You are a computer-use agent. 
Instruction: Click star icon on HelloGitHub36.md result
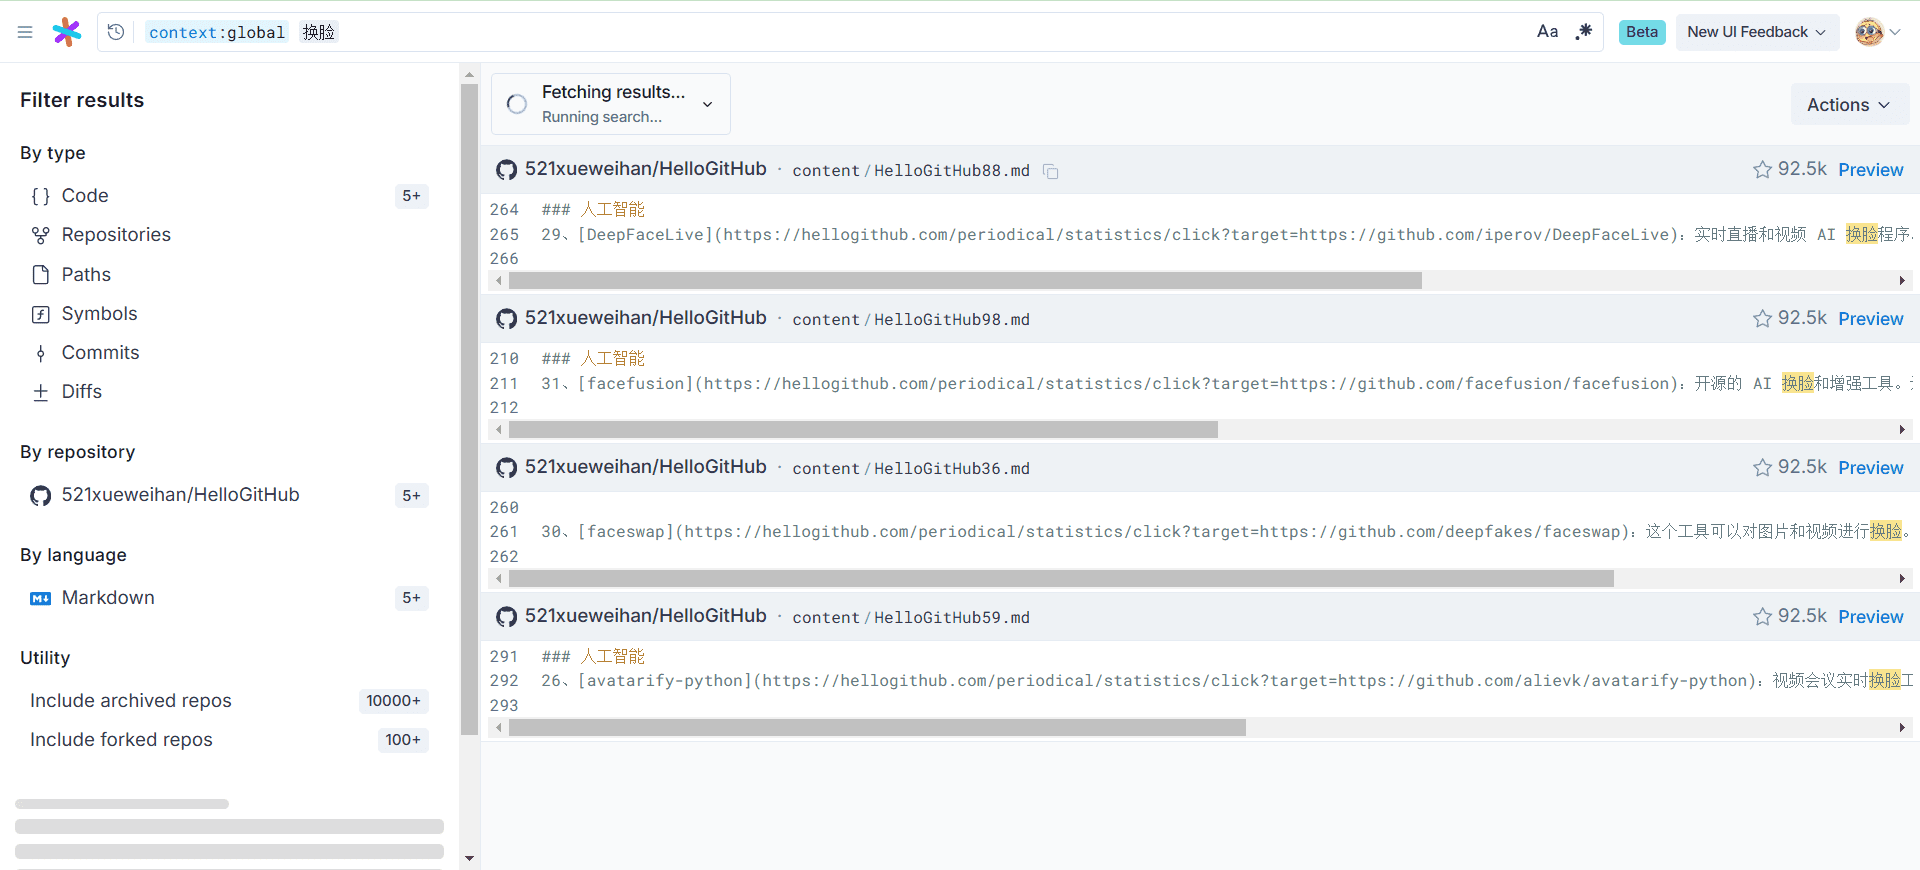1762,468
